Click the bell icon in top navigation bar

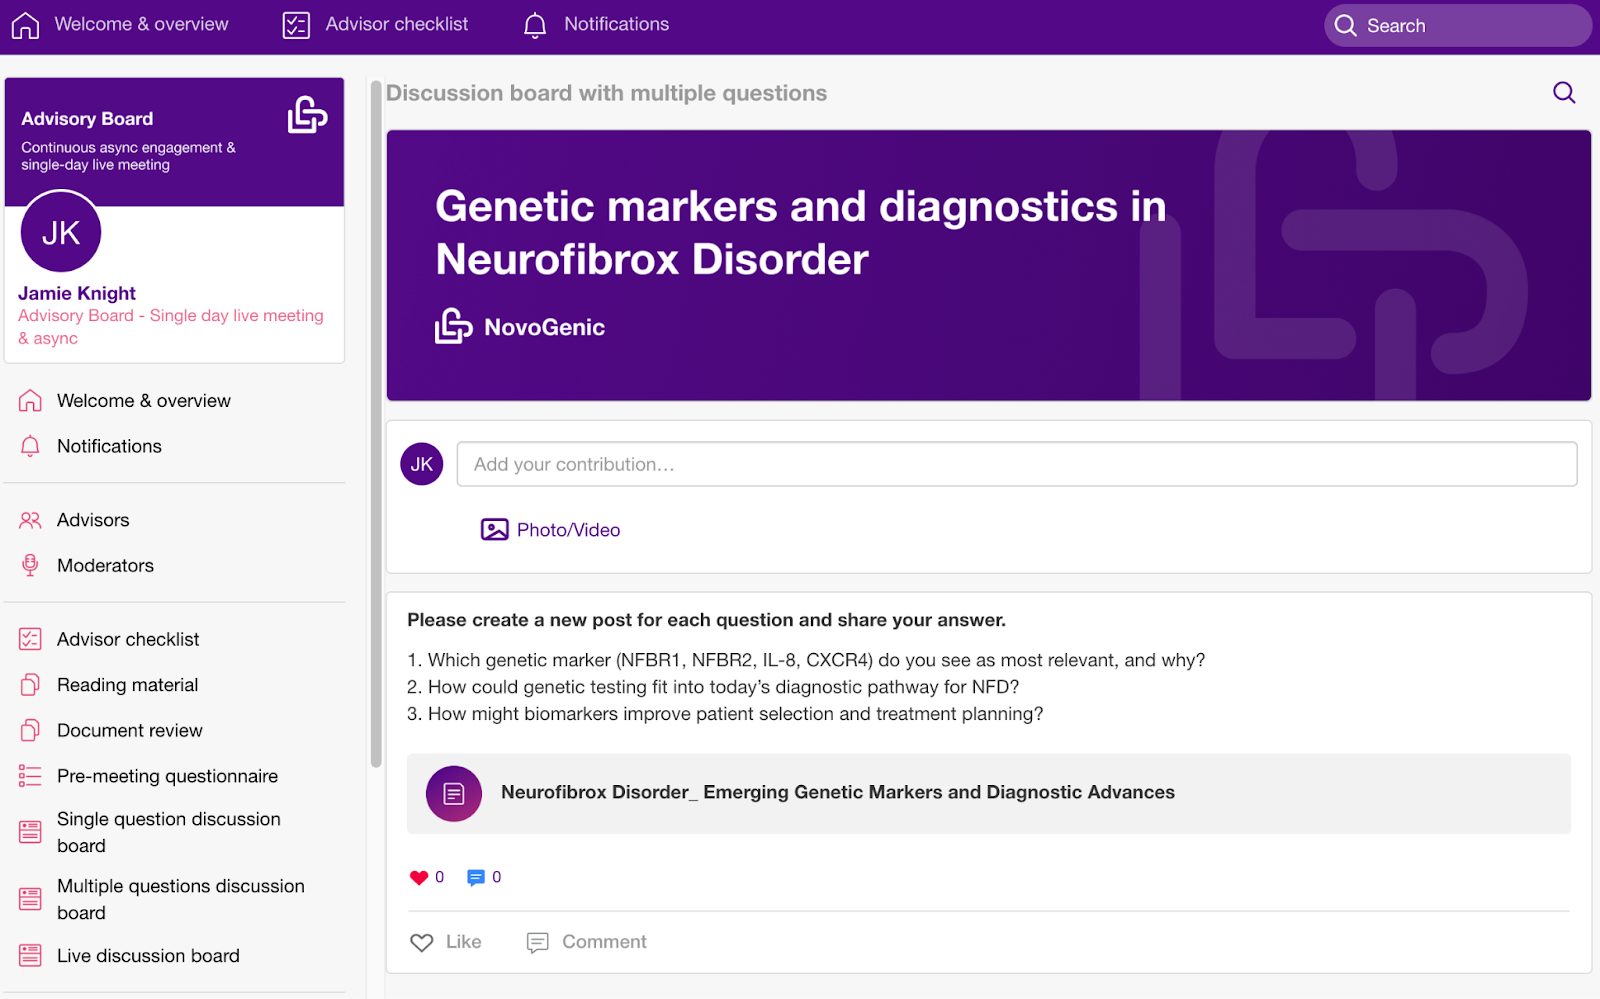pyautogui.click(x=535, y=25)
